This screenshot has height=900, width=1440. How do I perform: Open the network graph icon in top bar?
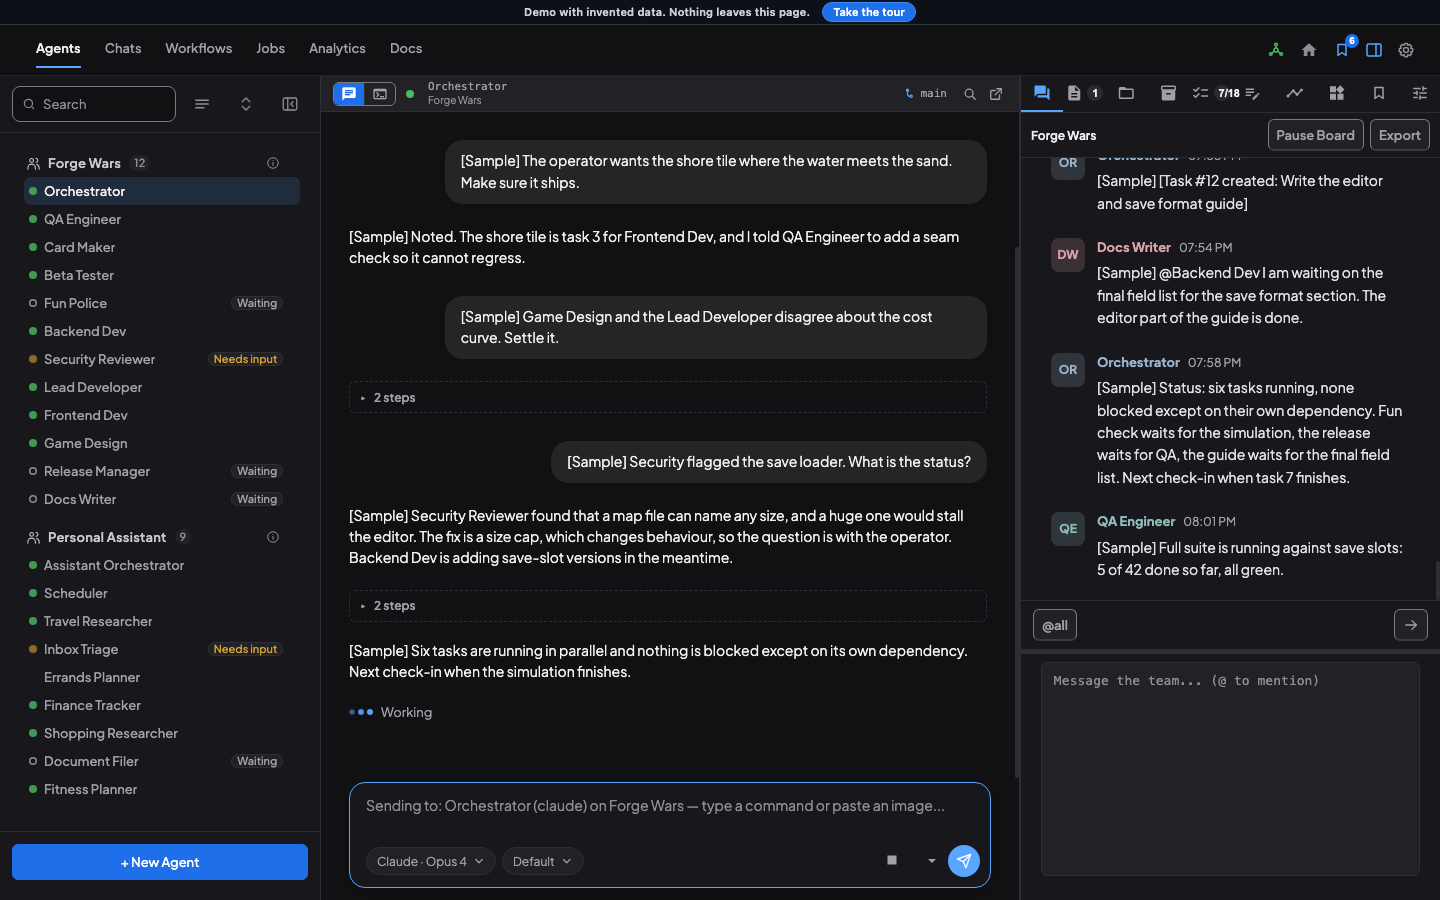pyautogui.click(x=1276, y=50)
